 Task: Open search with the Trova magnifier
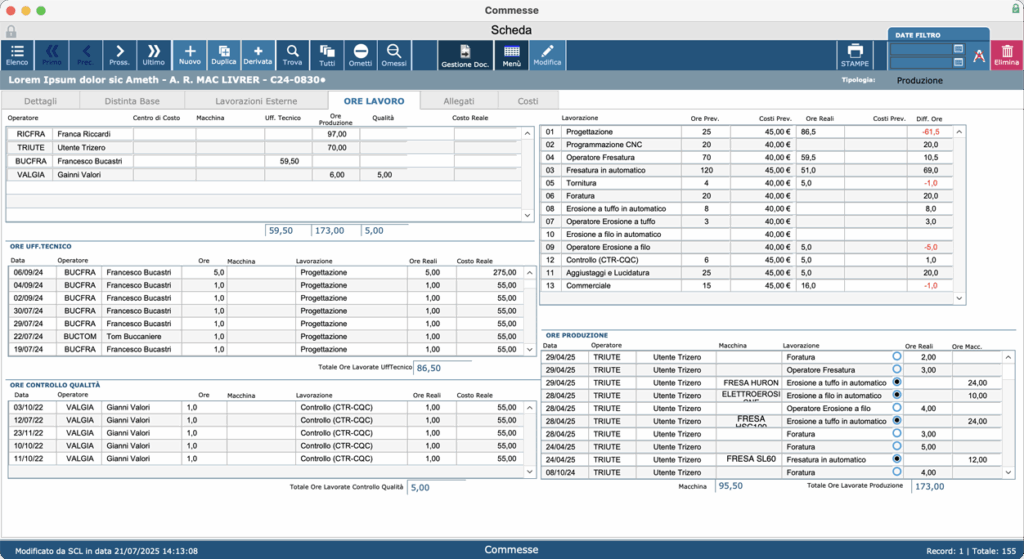point(292,55)
